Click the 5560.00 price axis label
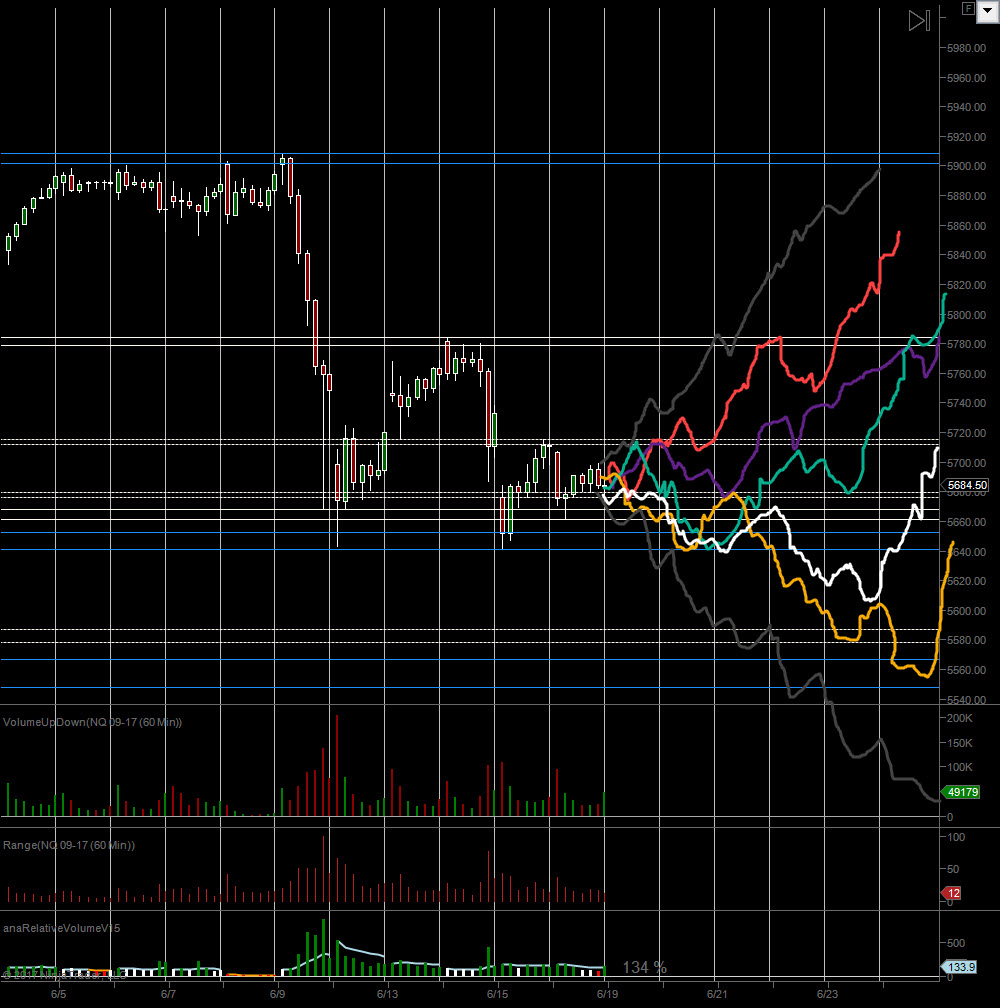 pyautogui.click(x=966, y=670)
